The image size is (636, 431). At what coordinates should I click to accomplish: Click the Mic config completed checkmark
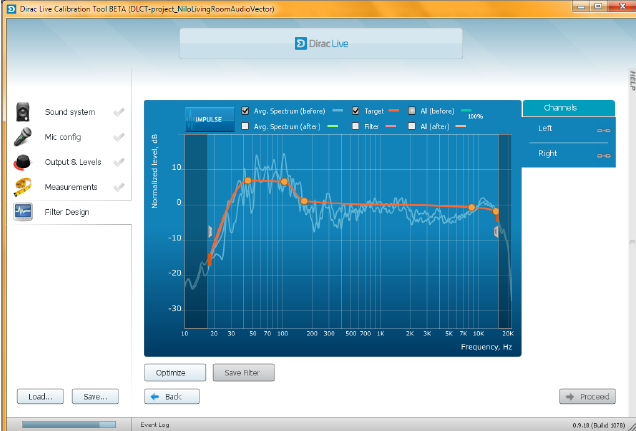click(119, 137)
